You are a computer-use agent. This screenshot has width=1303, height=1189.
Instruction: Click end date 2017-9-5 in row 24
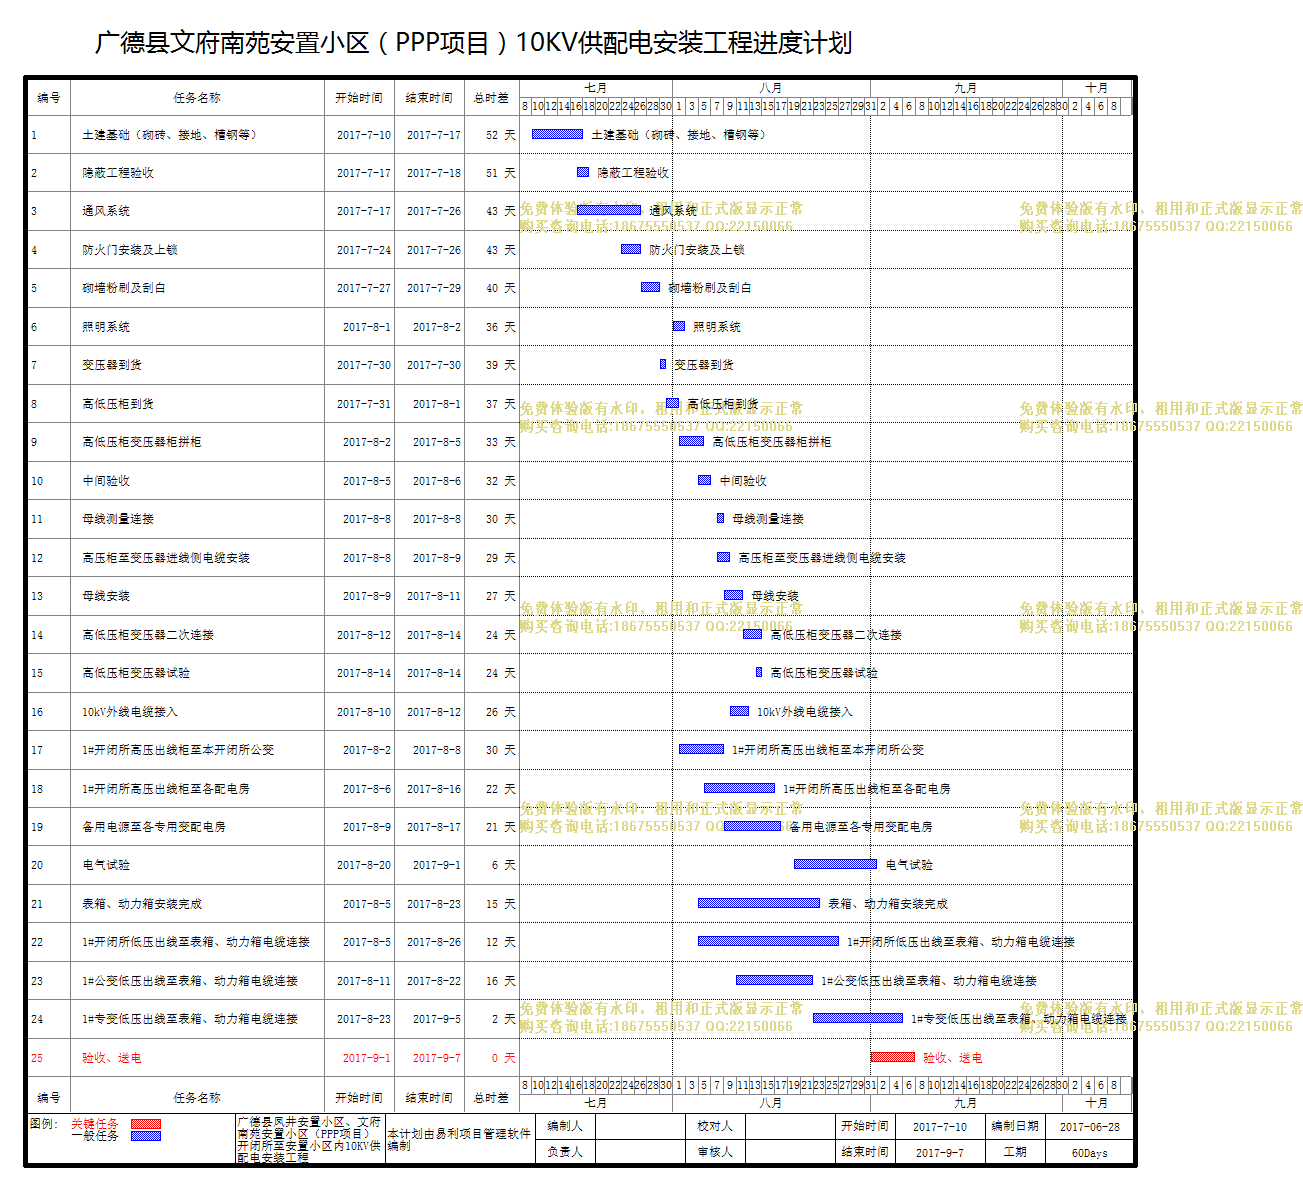[x=437, y=1019]
